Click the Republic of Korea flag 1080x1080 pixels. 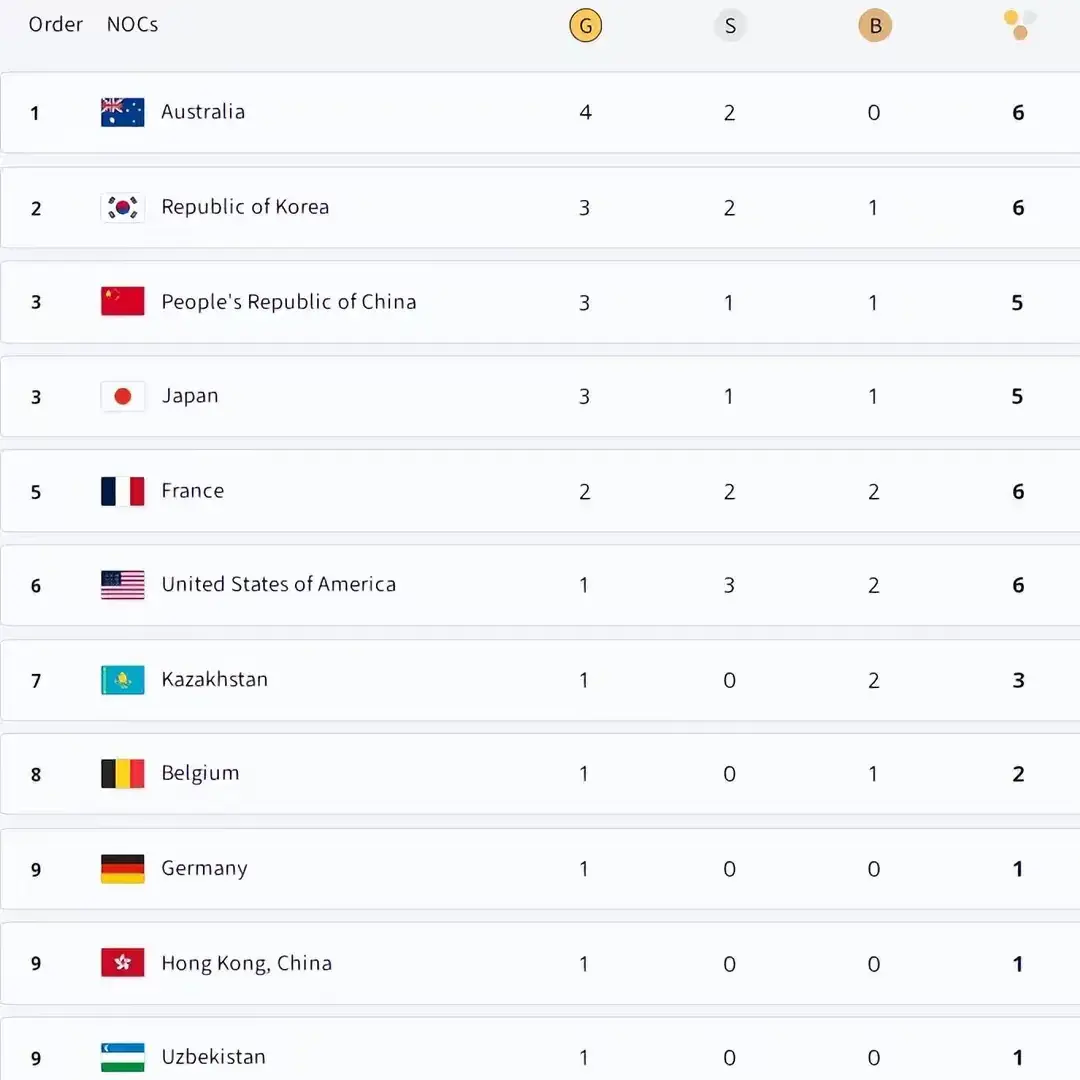pyautogui.click(x=123, y=207)
